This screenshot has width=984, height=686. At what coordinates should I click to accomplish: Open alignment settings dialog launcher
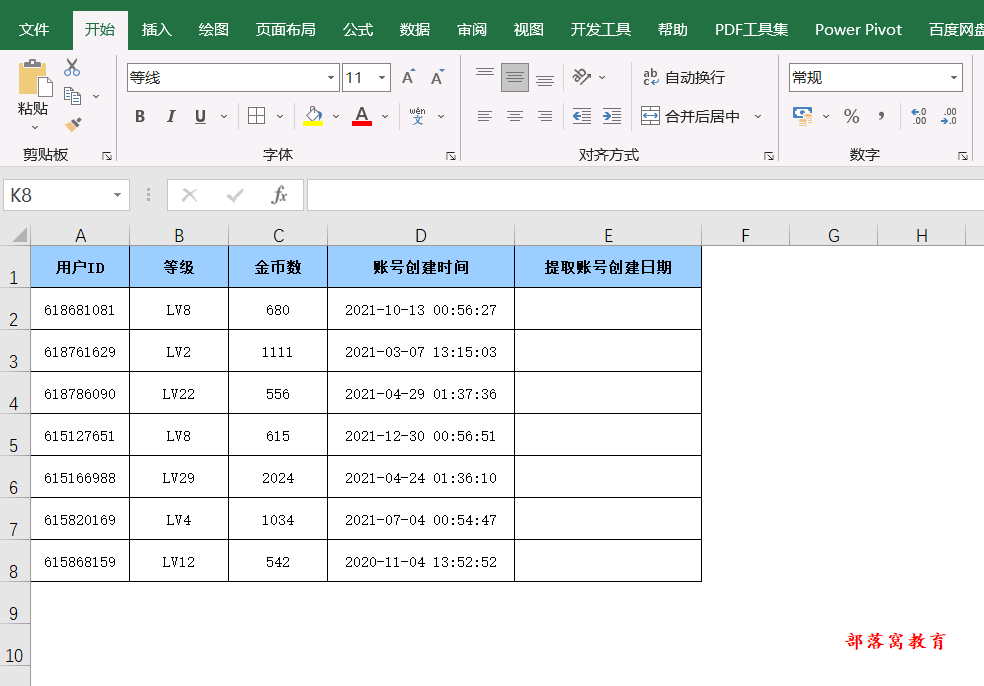point(769,156)
